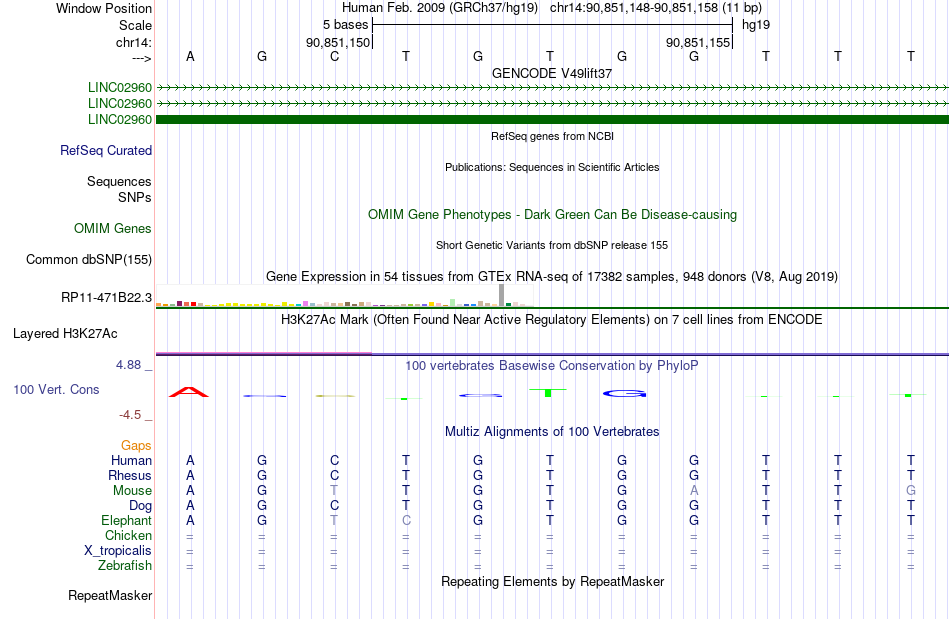Click the solid green LINC02960 exon bar
The width and height of the screenshot is (950, 619).
click(552, 119)
